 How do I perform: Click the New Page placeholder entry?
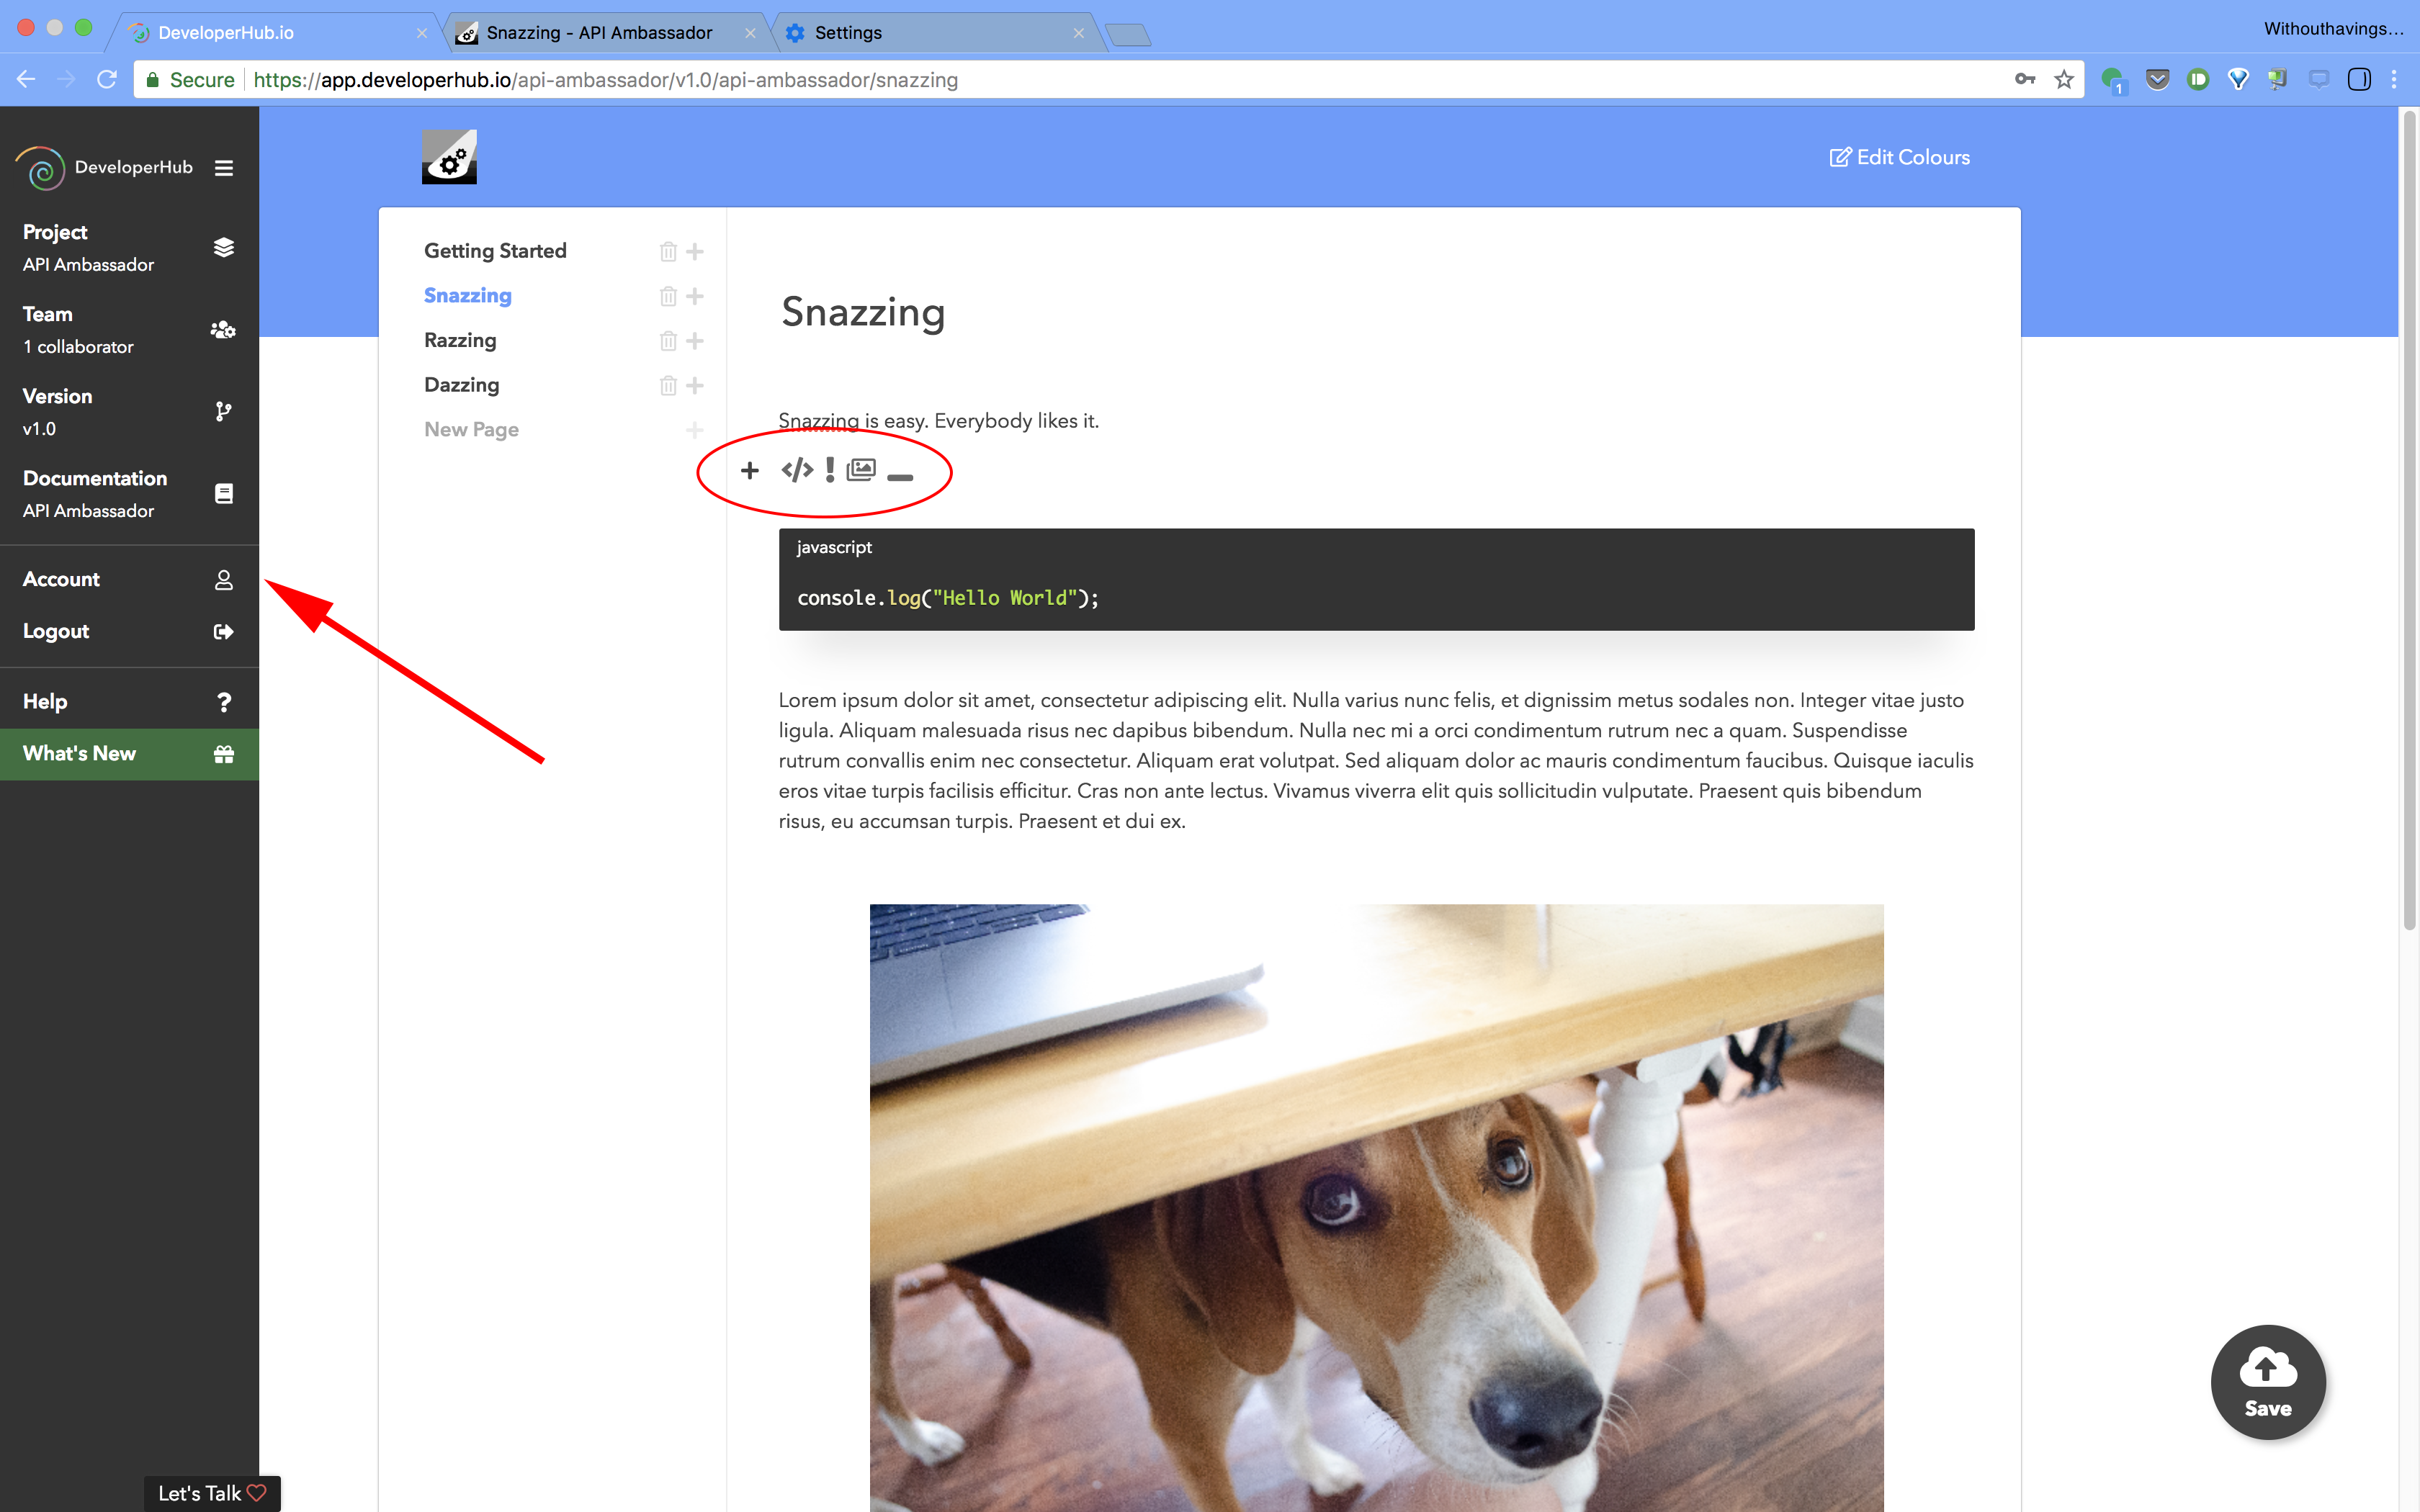click(x=471, y=429)
